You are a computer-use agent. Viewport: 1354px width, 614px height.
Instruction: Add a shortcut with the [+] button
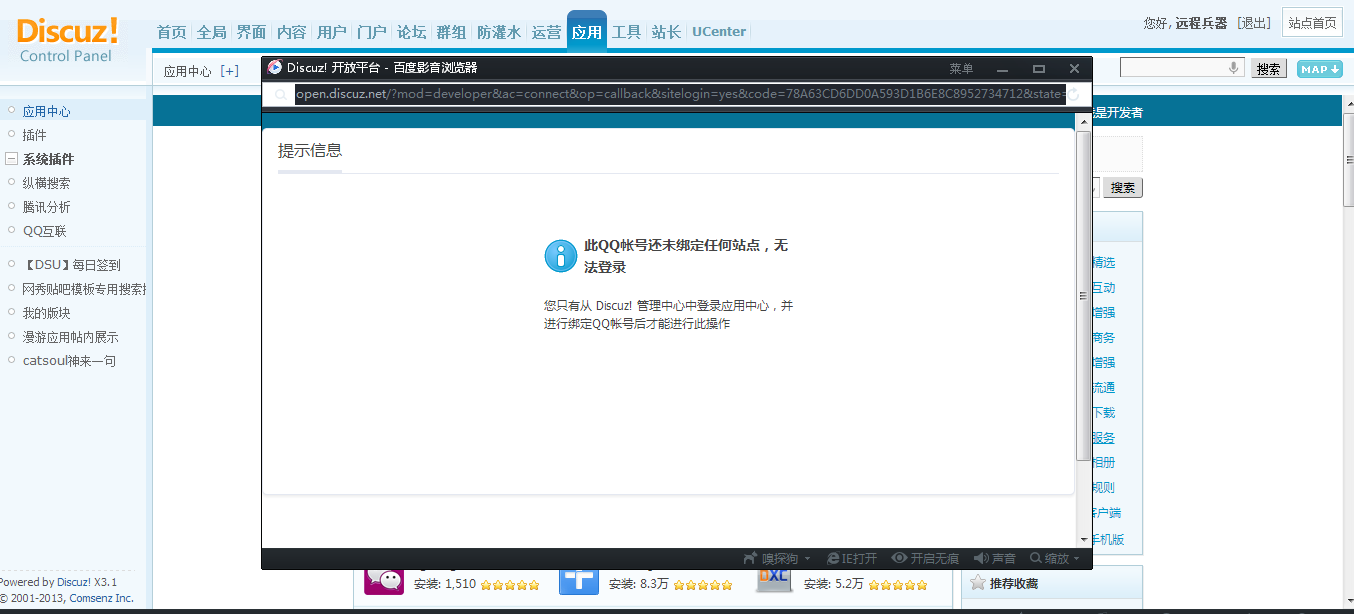tap(230, 71)
